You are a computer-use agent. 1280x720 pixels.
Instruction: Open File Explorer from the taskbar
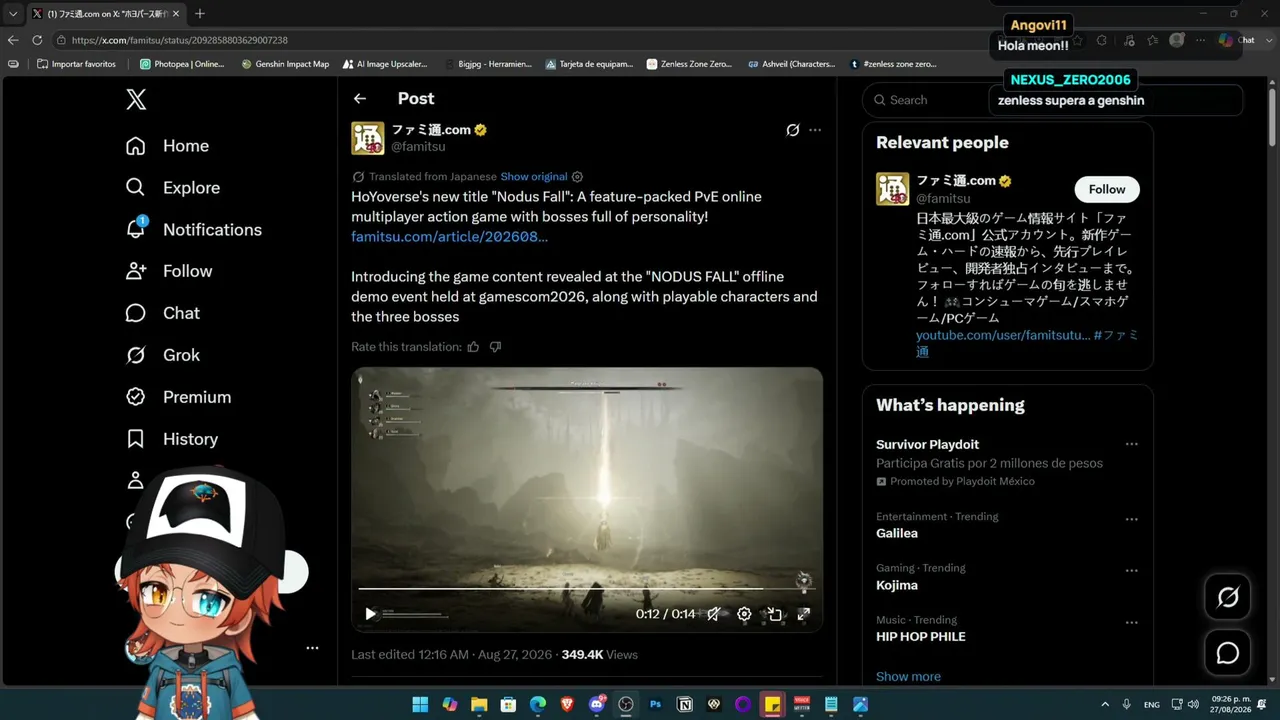click(479, 704)
